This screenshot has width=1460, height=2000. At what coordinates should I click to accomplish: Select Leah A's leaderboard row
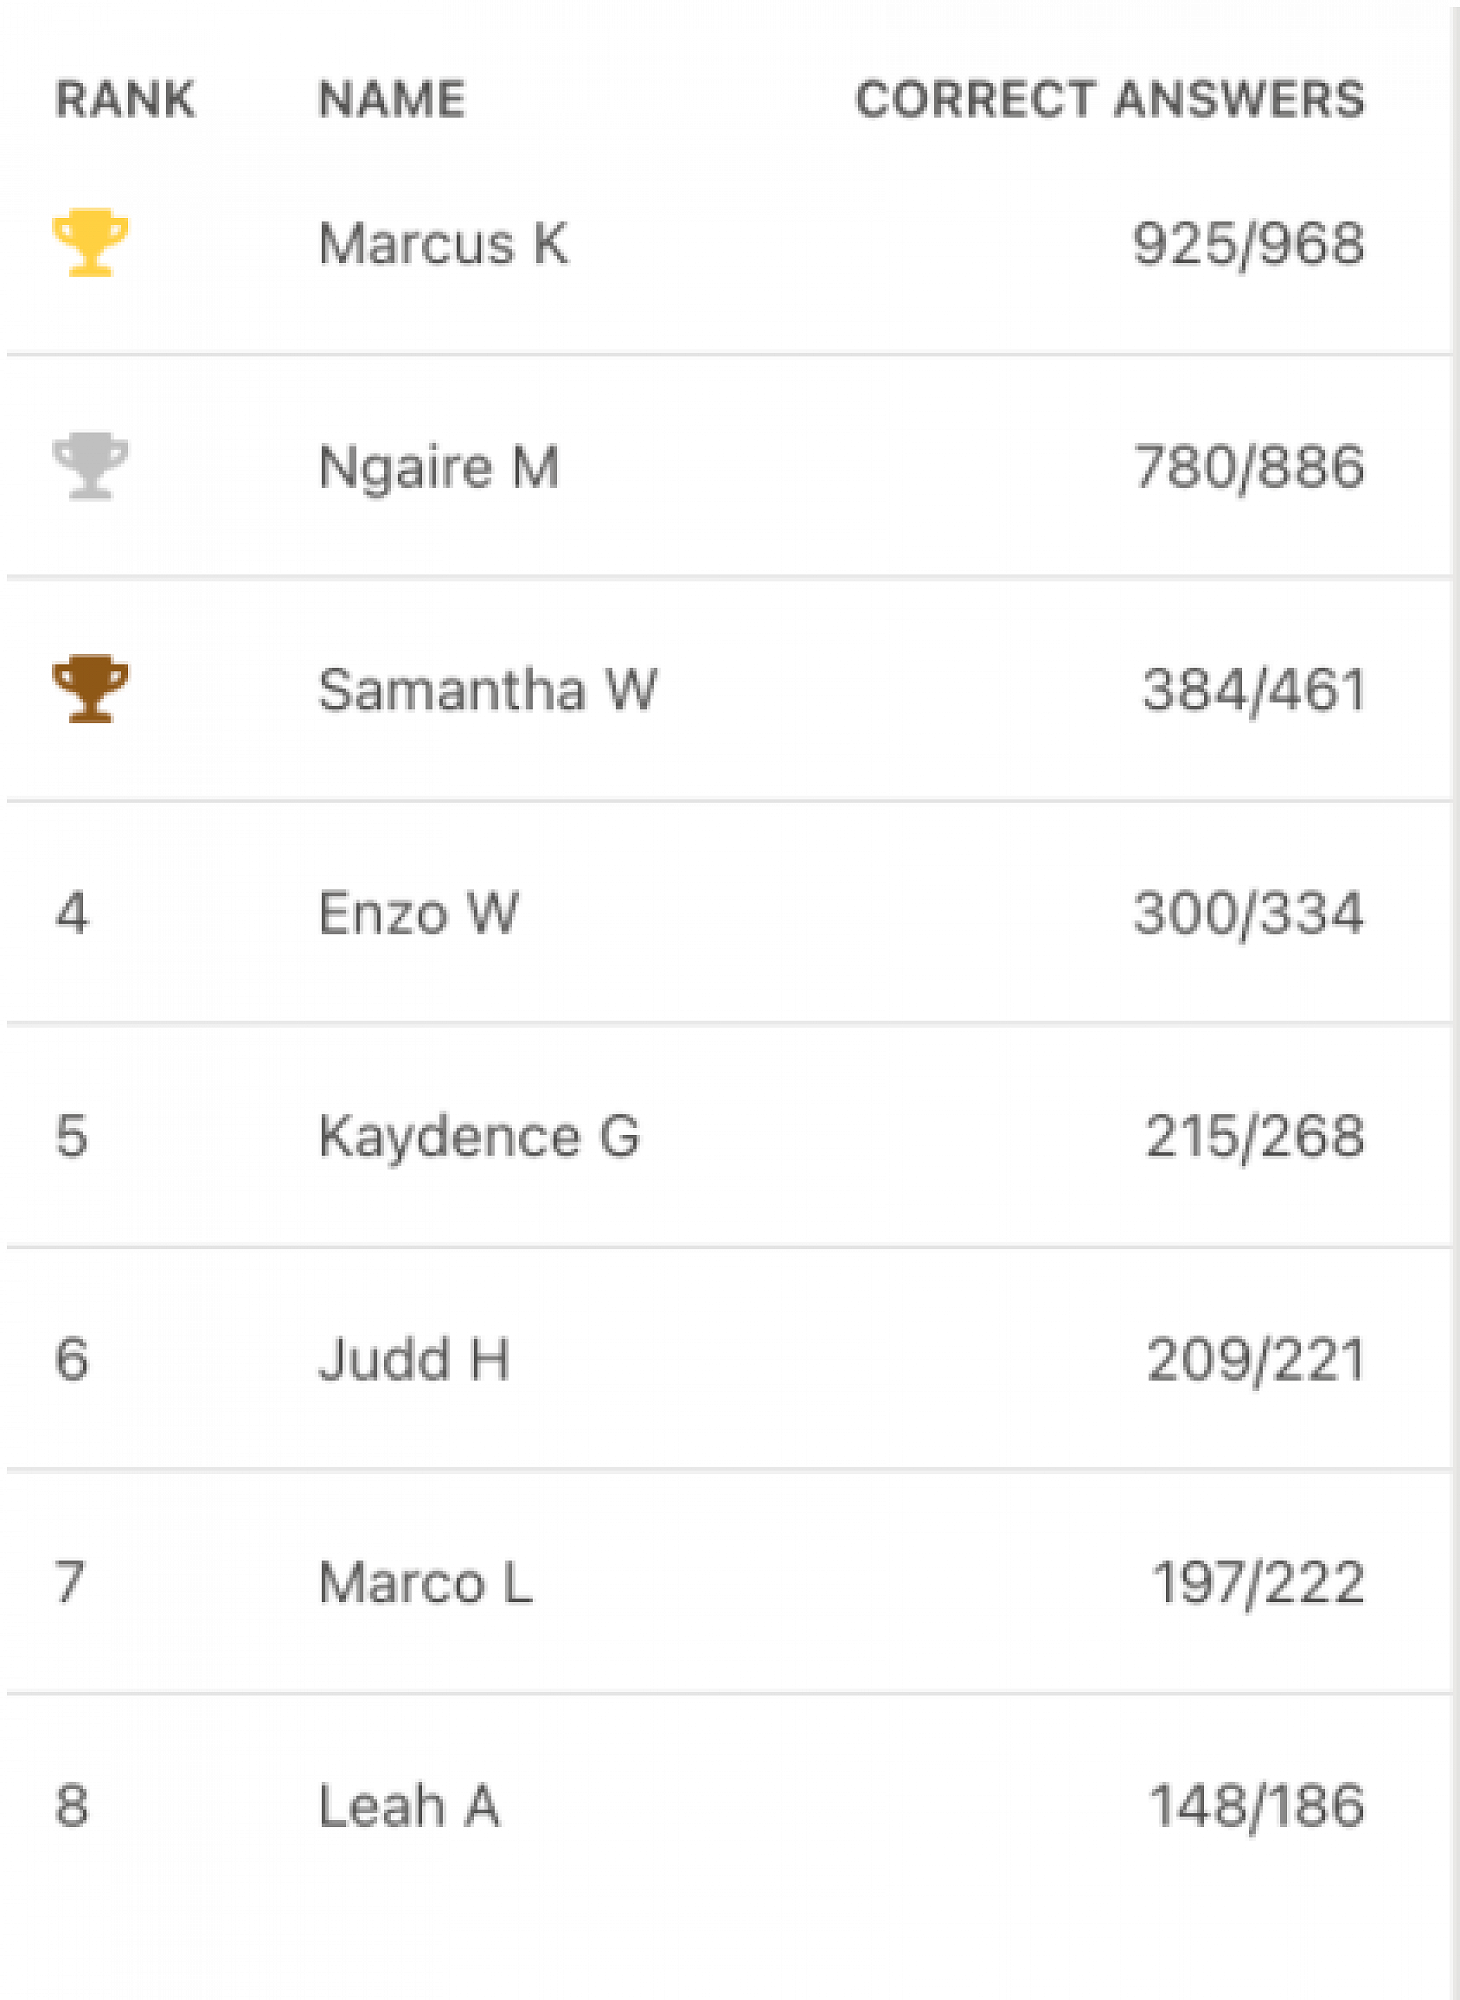(x=409, y=1806)
